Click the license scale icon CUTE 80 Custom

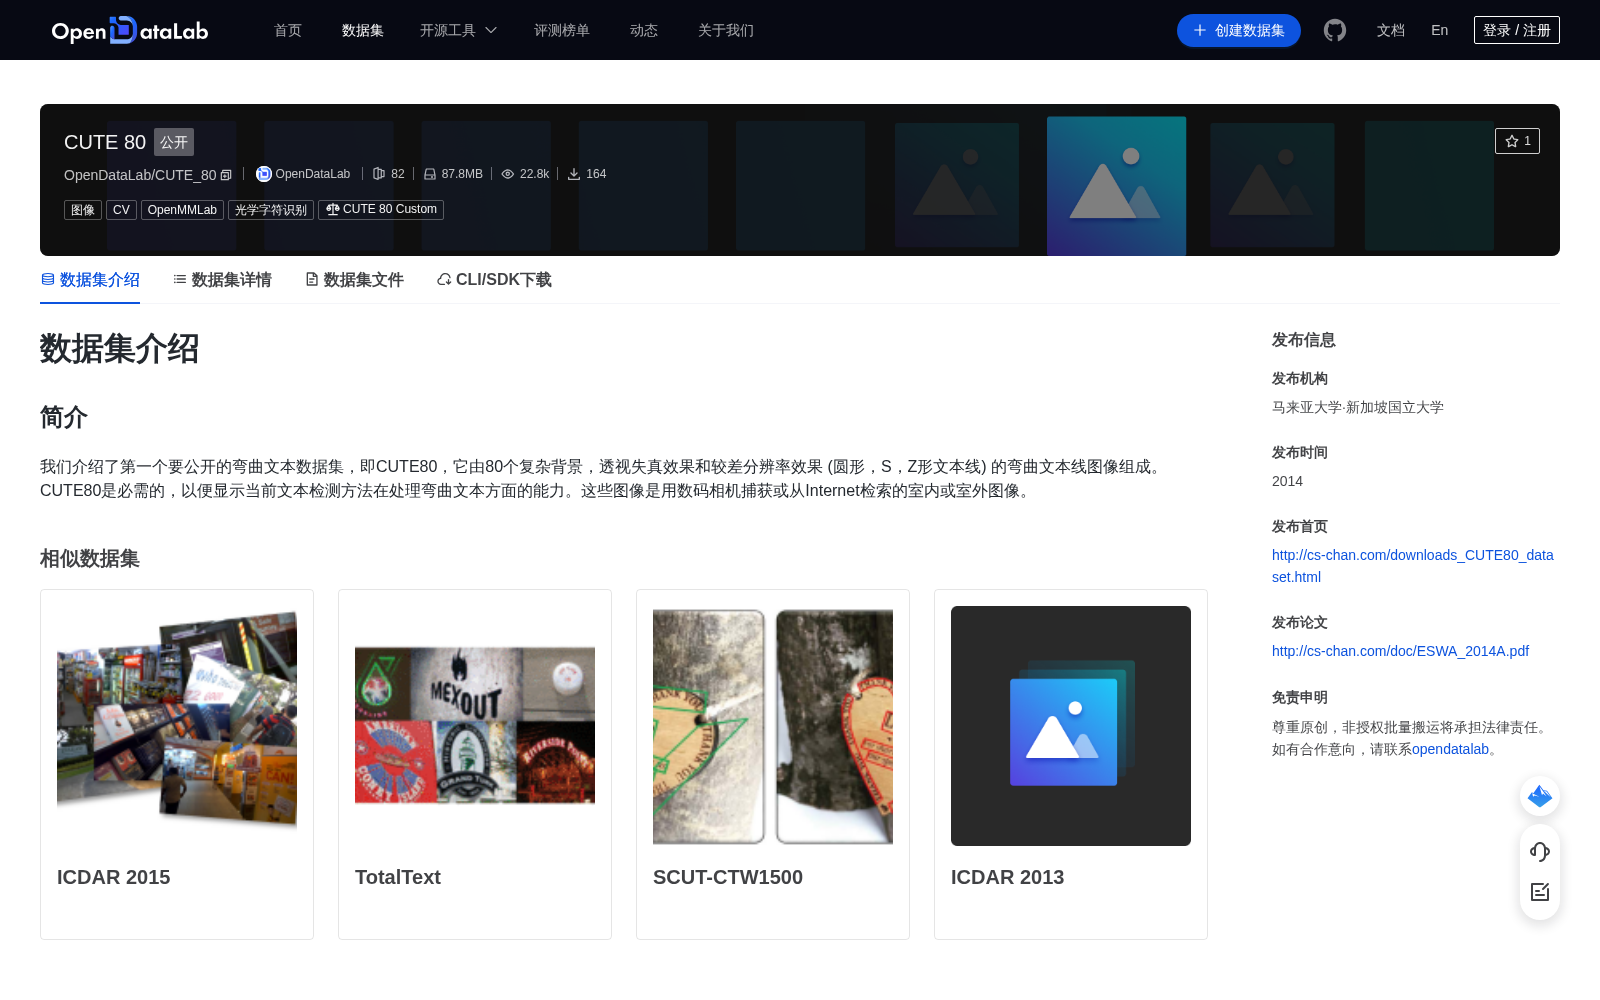[332, 209]
